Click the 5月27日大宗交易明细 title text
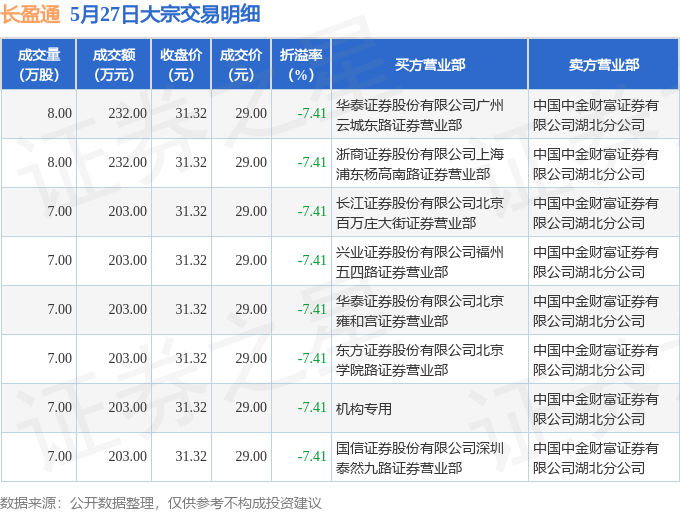680x512 pixels. coord(165,14)
